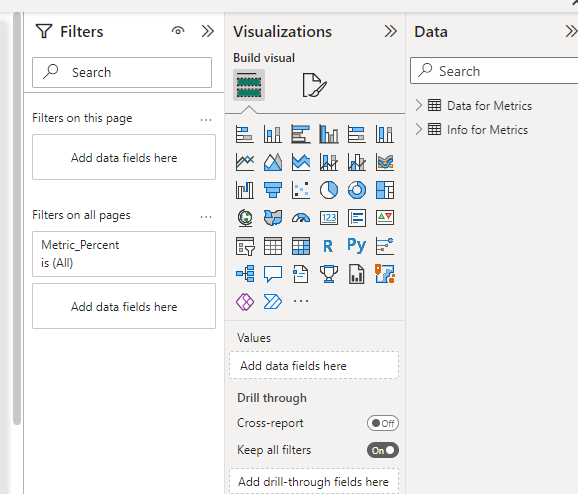Click the vertical scrollbar left of Filters
Screen dimensions: 578x494
17,218
